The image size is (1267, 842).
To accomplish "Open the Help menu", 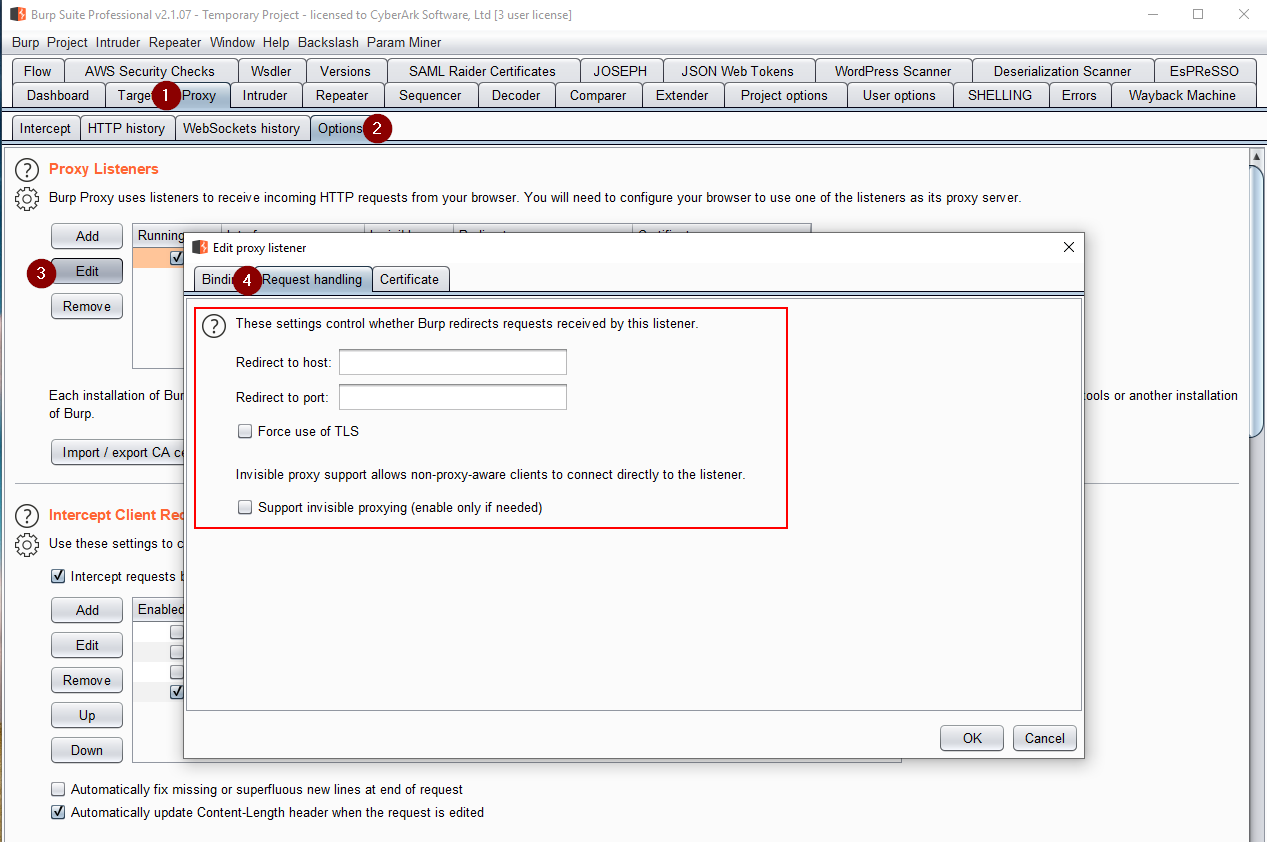I will (x=276, y=43).
